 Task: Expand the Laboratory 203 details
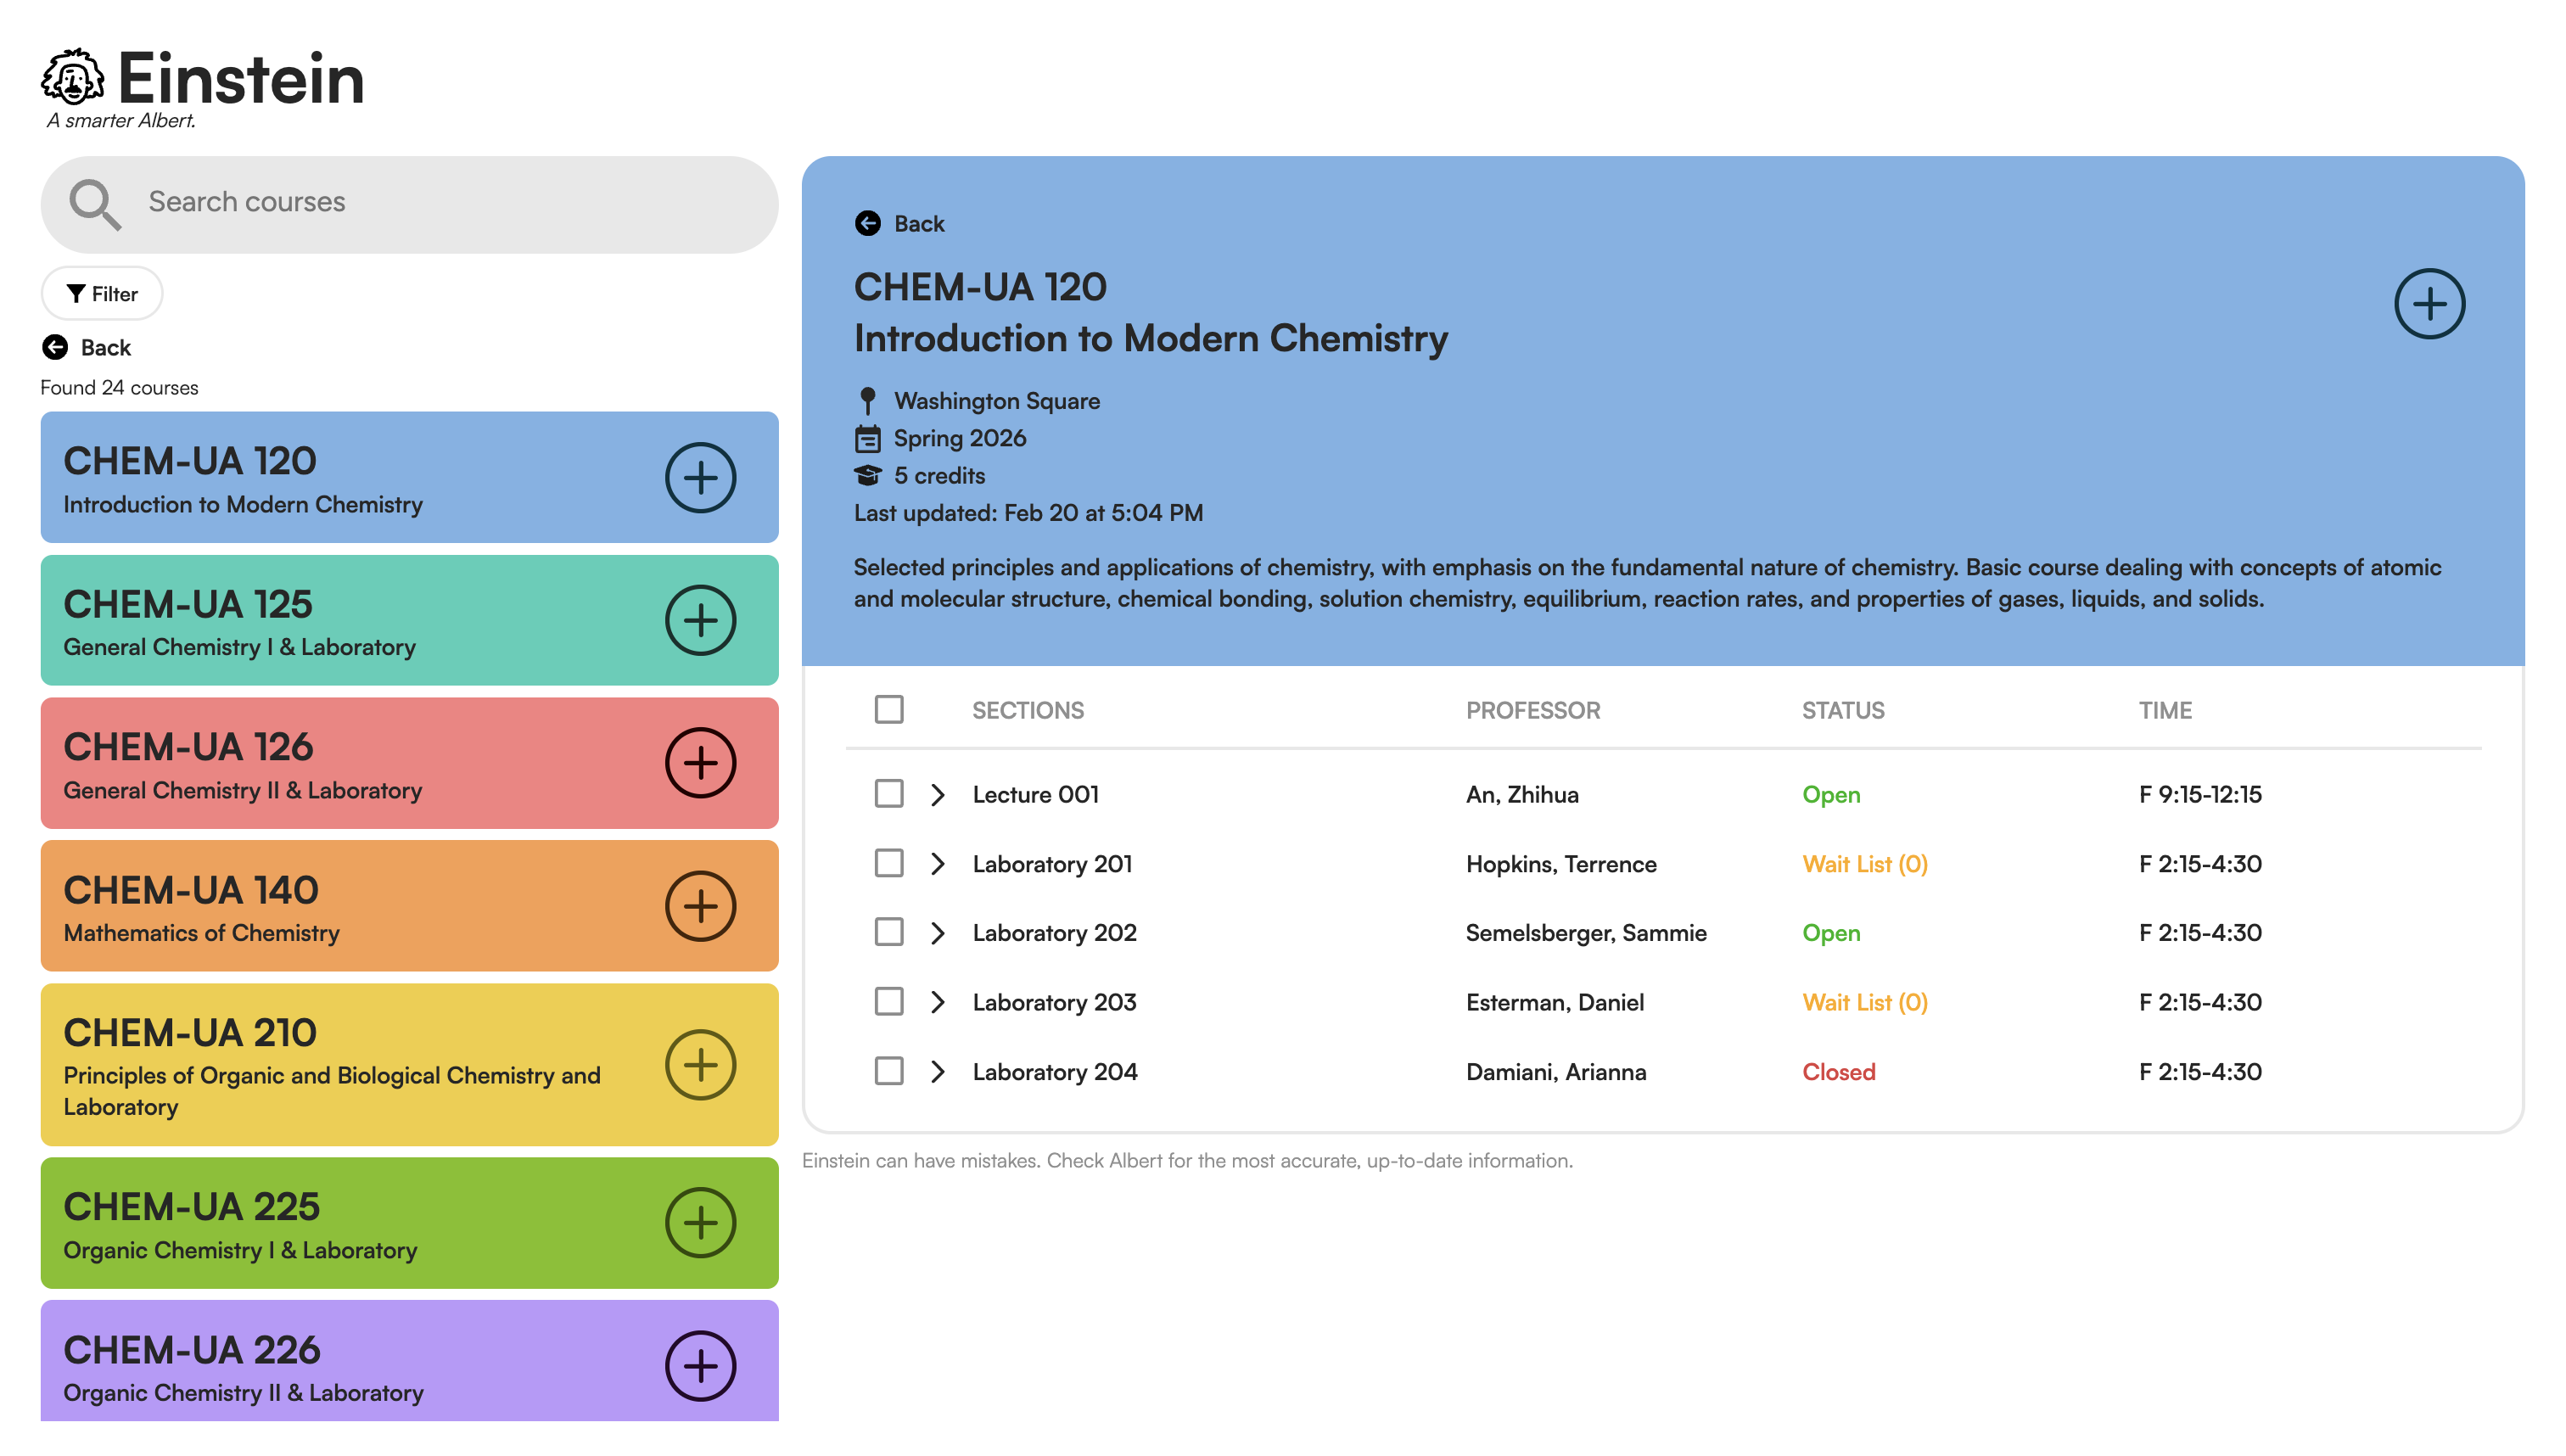point(938,1001)
